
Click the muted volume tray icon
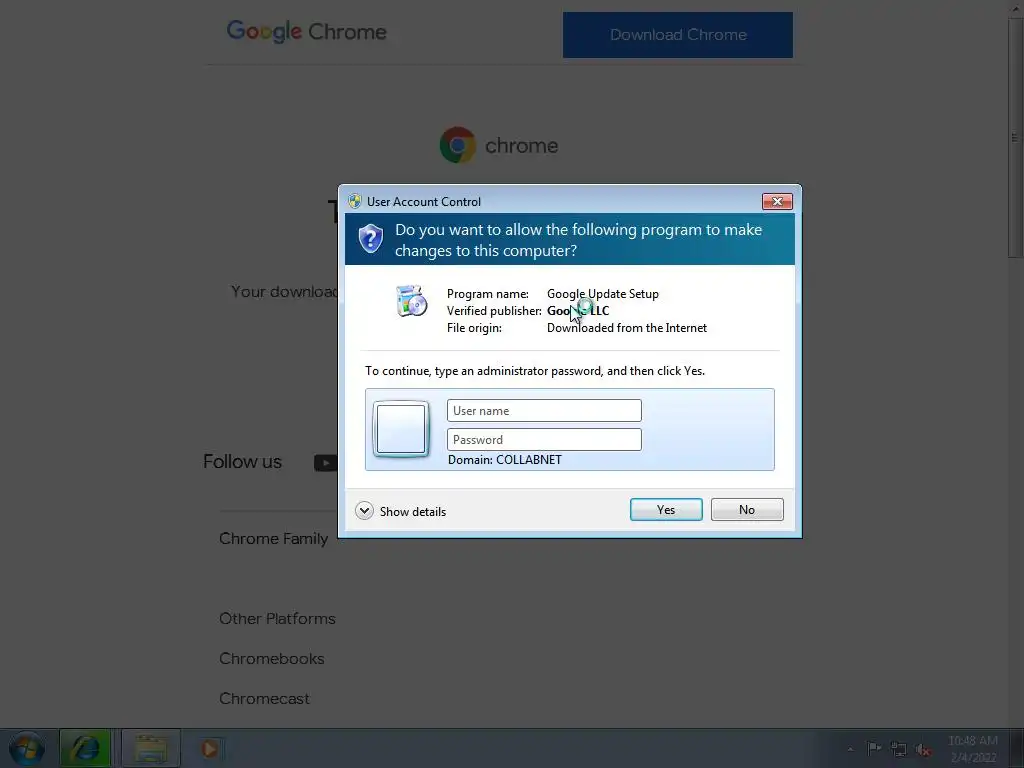click(923, 750)
